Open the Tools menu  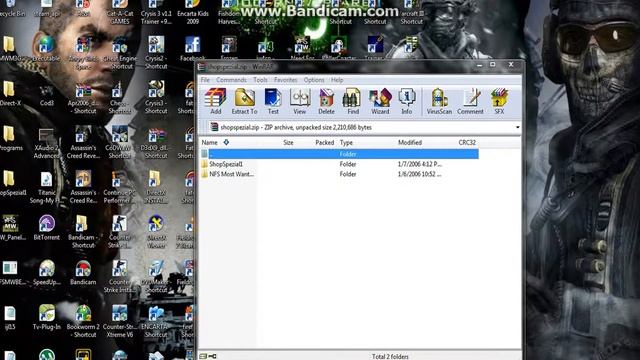tap(260, 80)
